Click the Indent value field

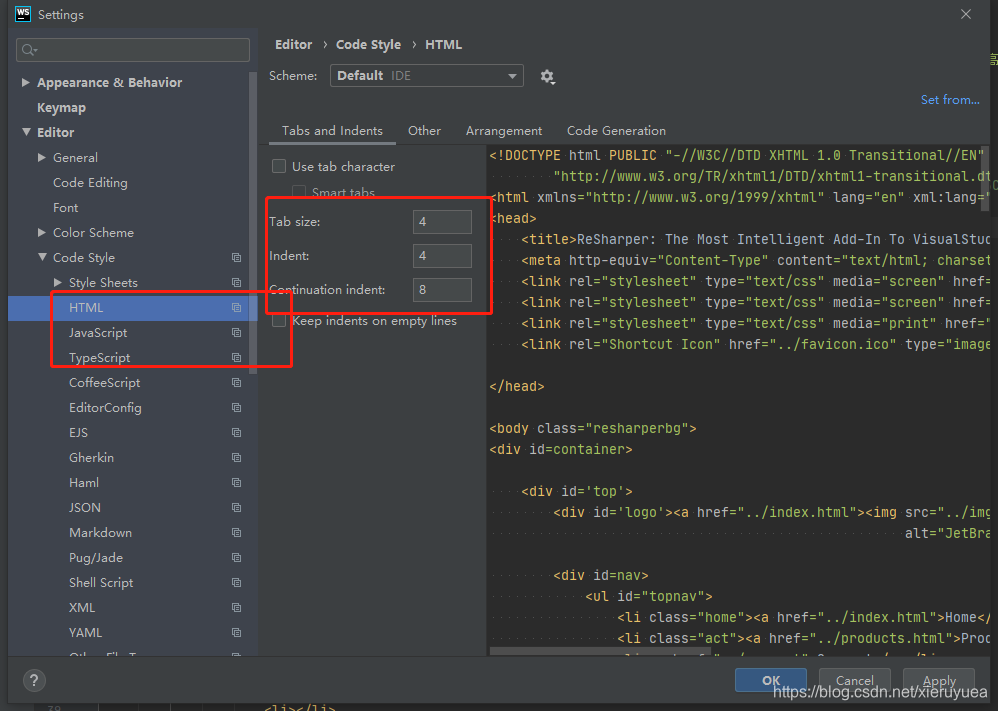(x=442, y=256)
